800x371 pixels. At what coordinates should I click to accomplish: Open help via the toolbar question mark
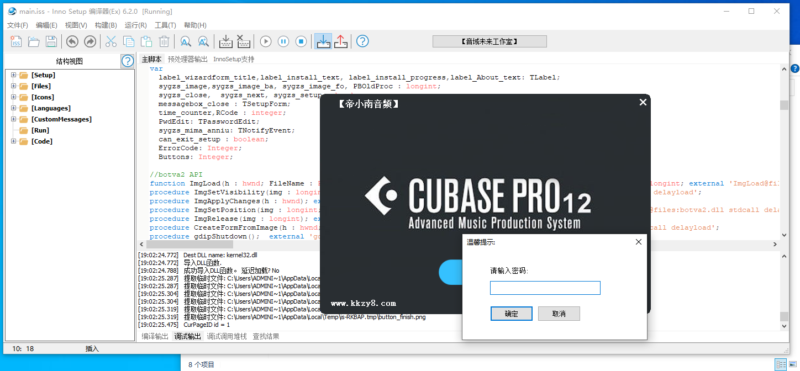click(362, 41)
